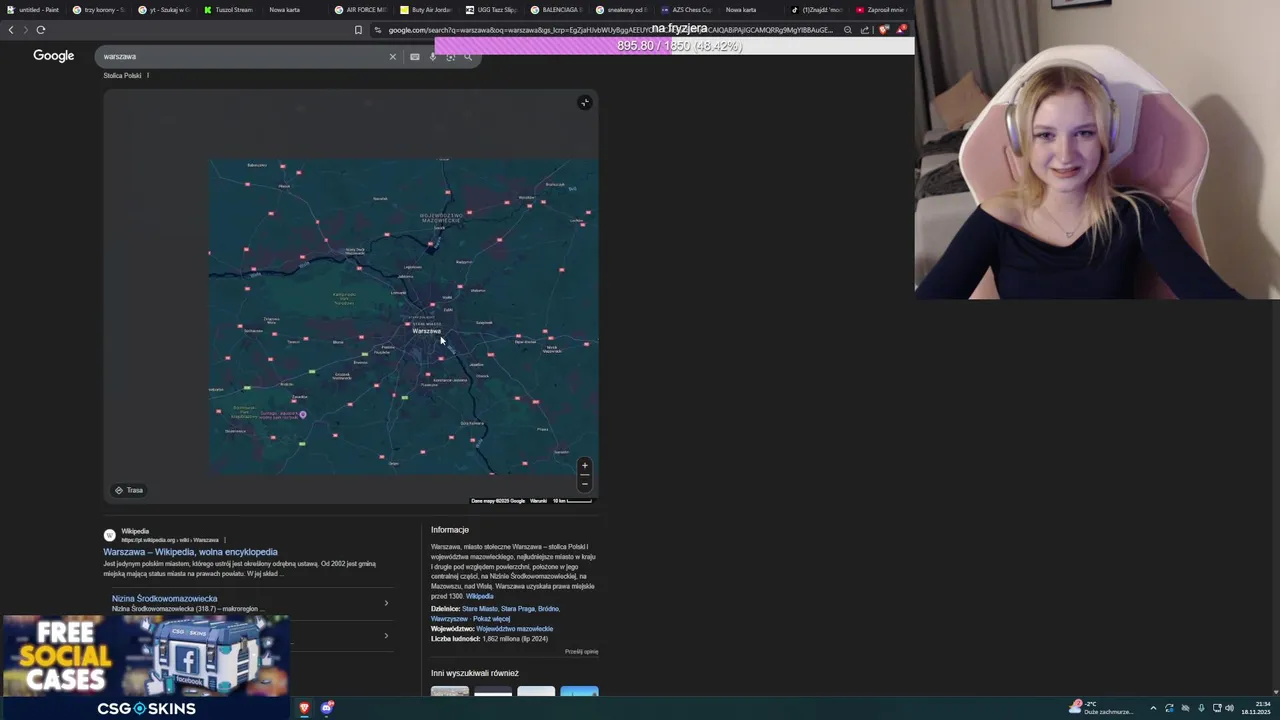Switch to the trzy korony tab
Image resolution: width=1280 pixels, height=720 pixels.
pos(98,10)
